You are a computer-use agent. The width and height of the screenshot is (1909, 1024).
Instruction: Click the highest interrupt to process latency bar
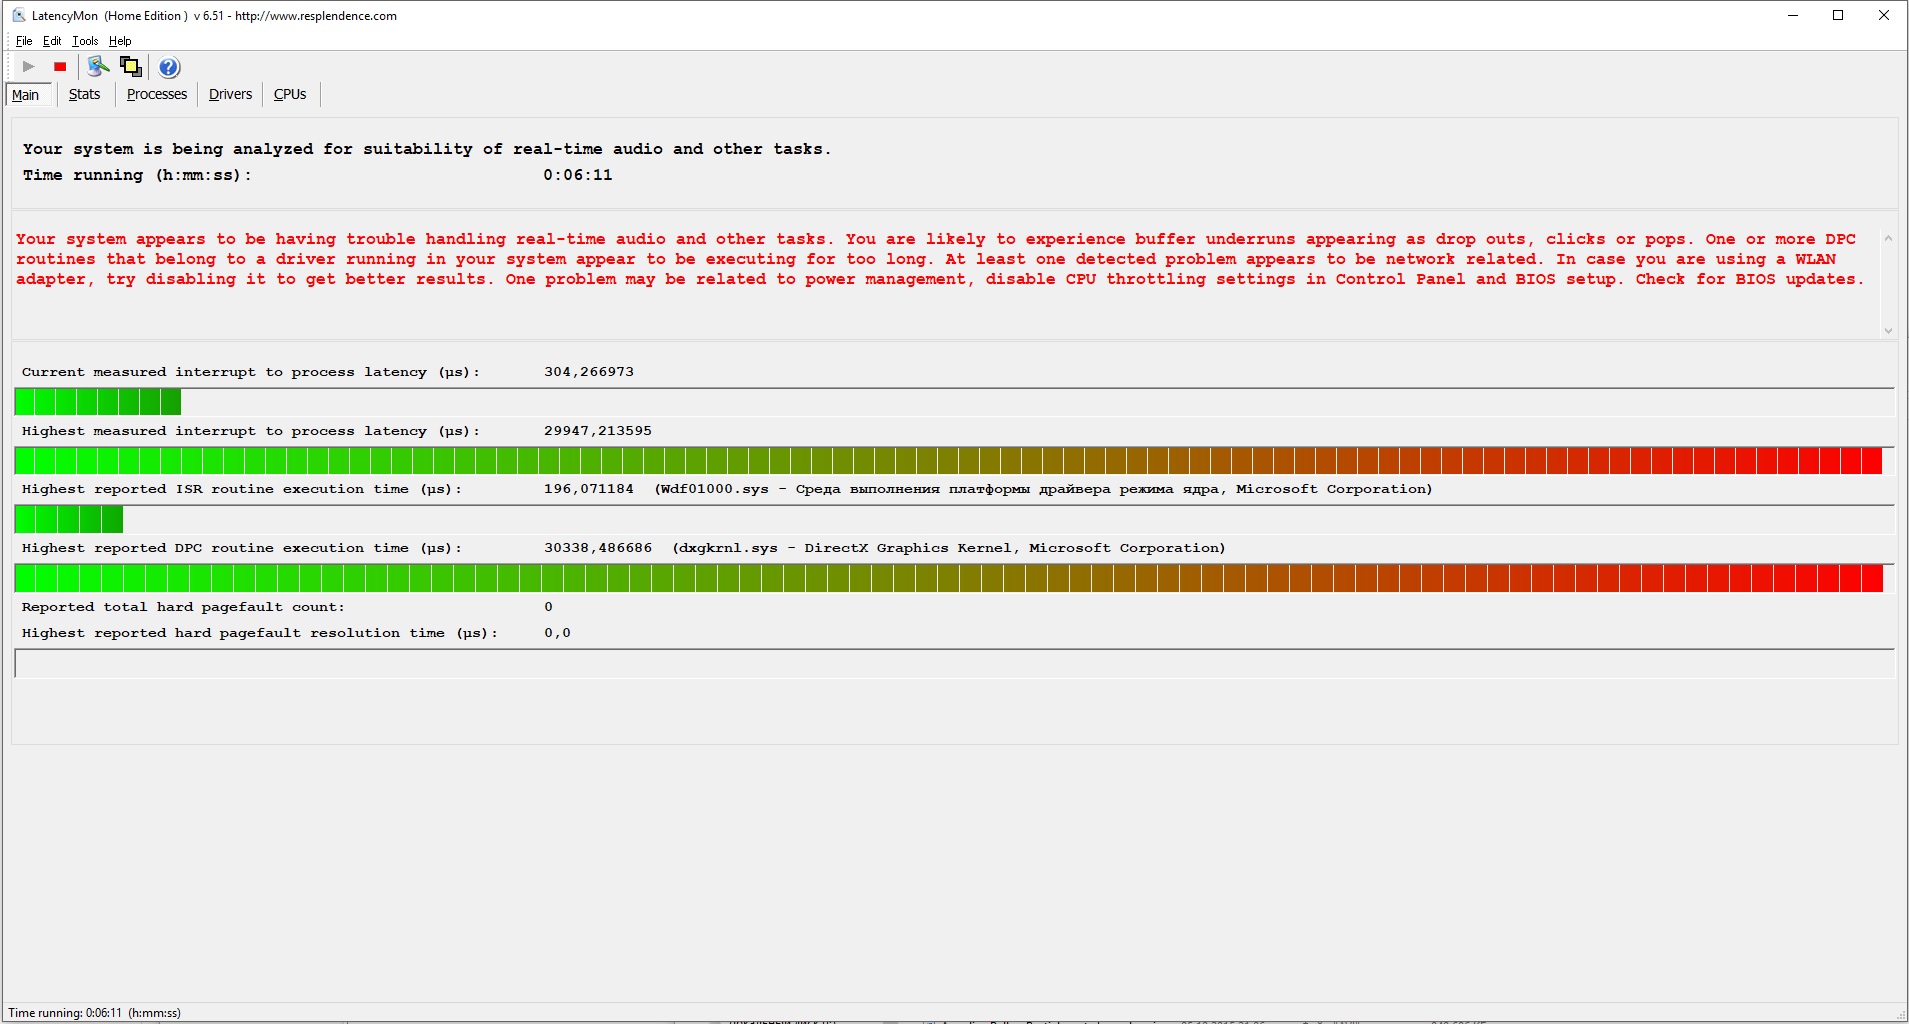(x=954, y=461)
